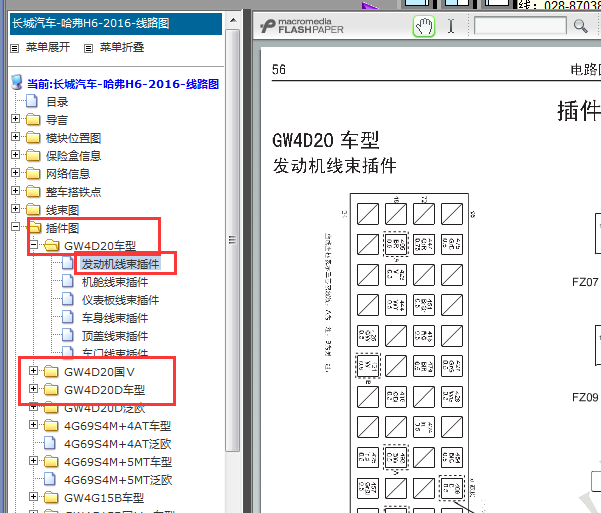Select the hand pan tool in FlashPaper
This screenshot has height=513, width=601.
click(424, 26)
